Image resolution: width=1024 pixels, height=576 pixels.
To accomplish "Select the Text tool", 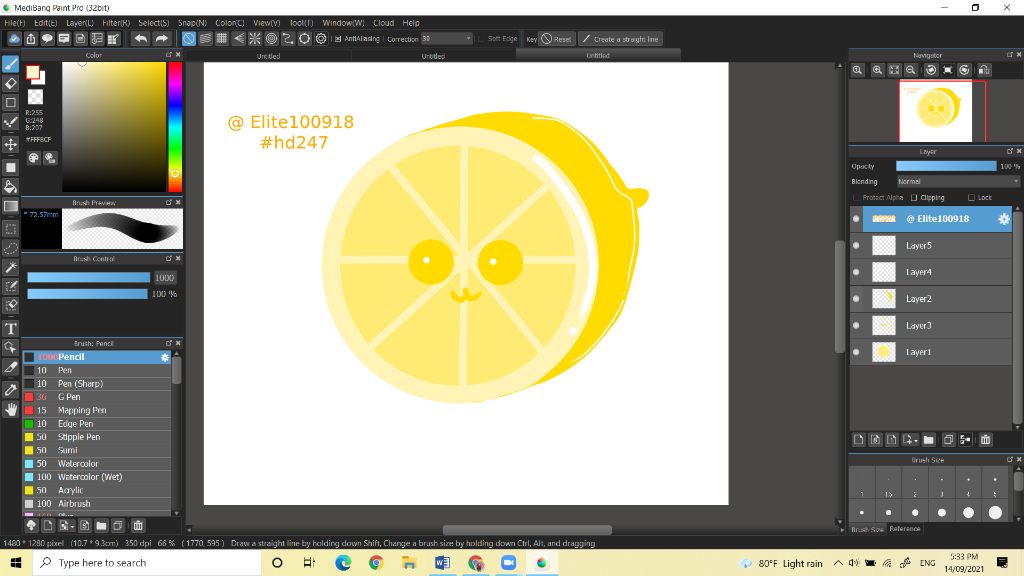I will pos(10,328).
